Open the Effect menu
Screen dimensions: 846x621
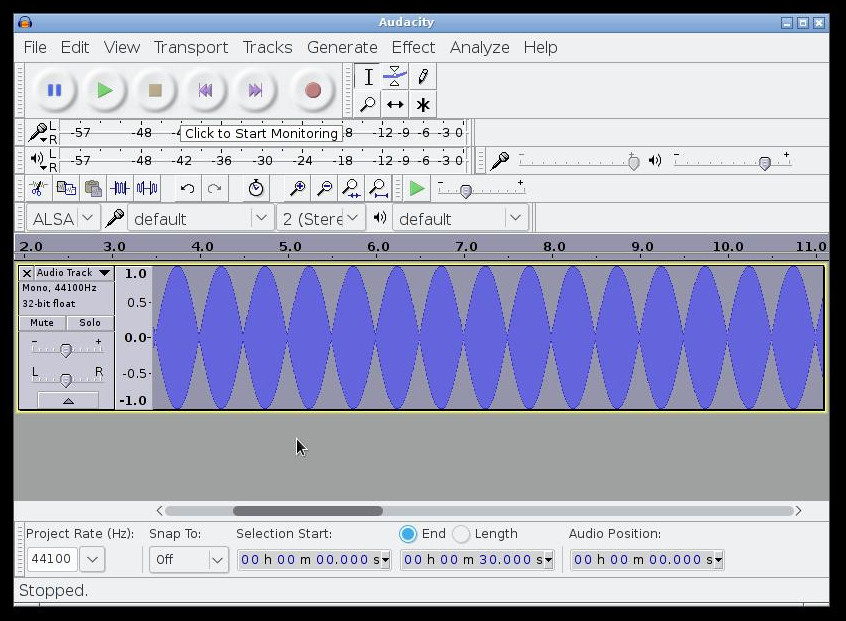coord(413,47)
